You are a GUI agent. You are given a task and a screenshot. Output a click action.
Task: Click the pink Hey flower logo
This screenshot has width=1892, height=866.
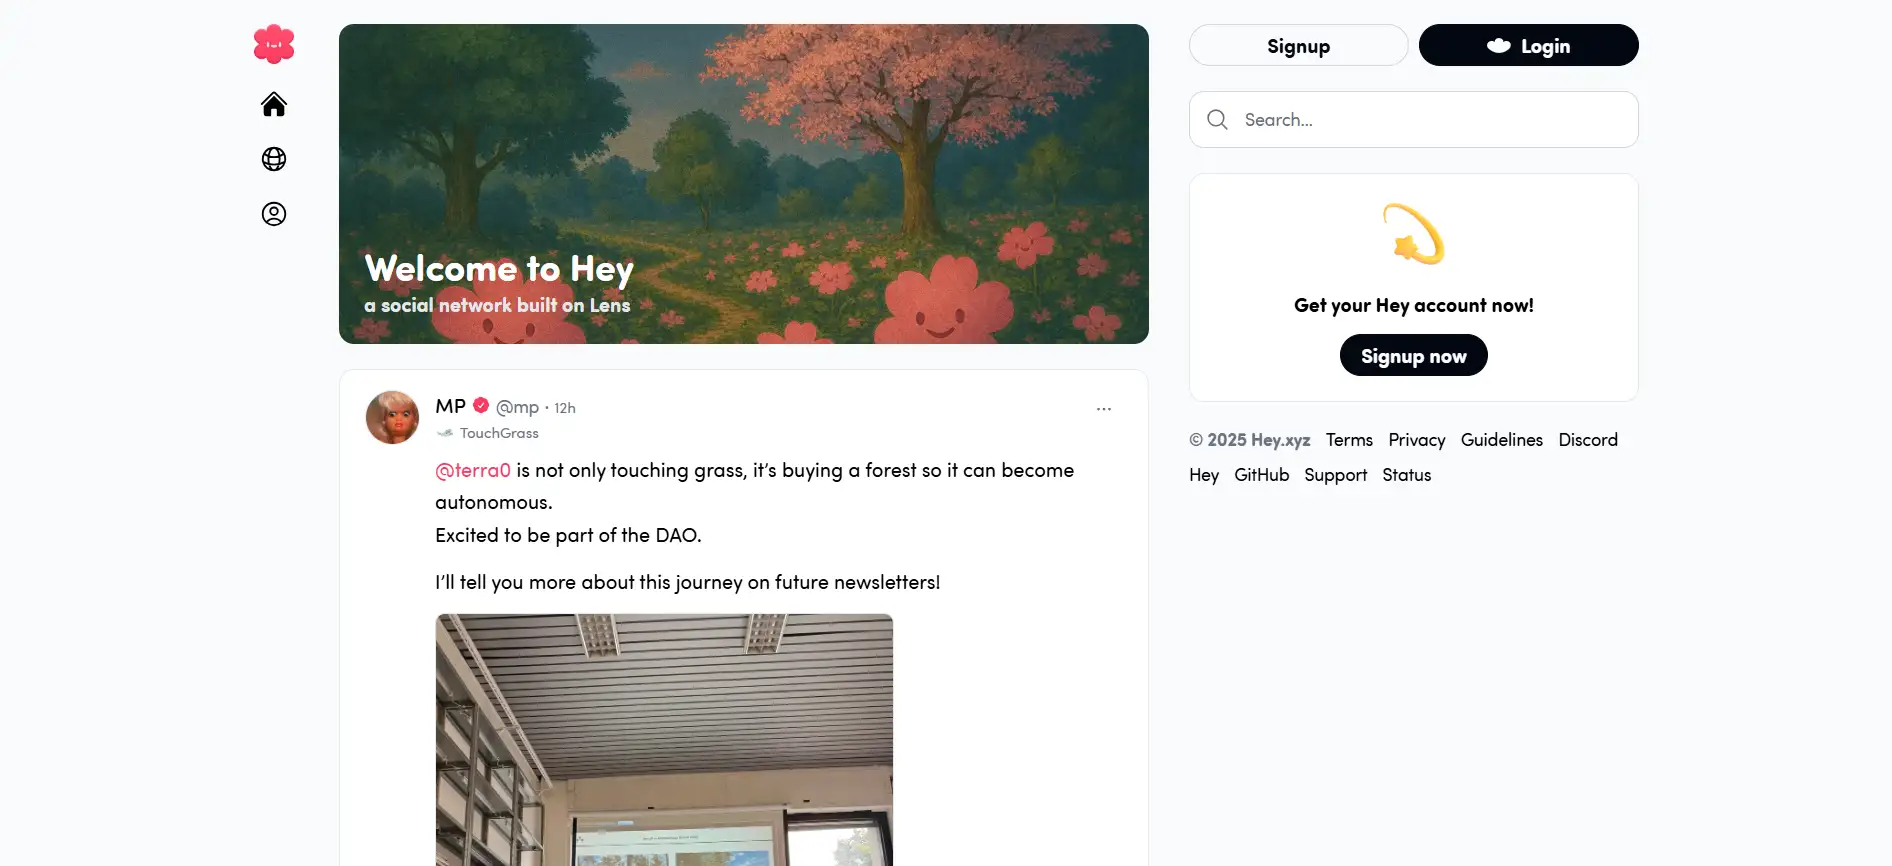click(274, 45)
